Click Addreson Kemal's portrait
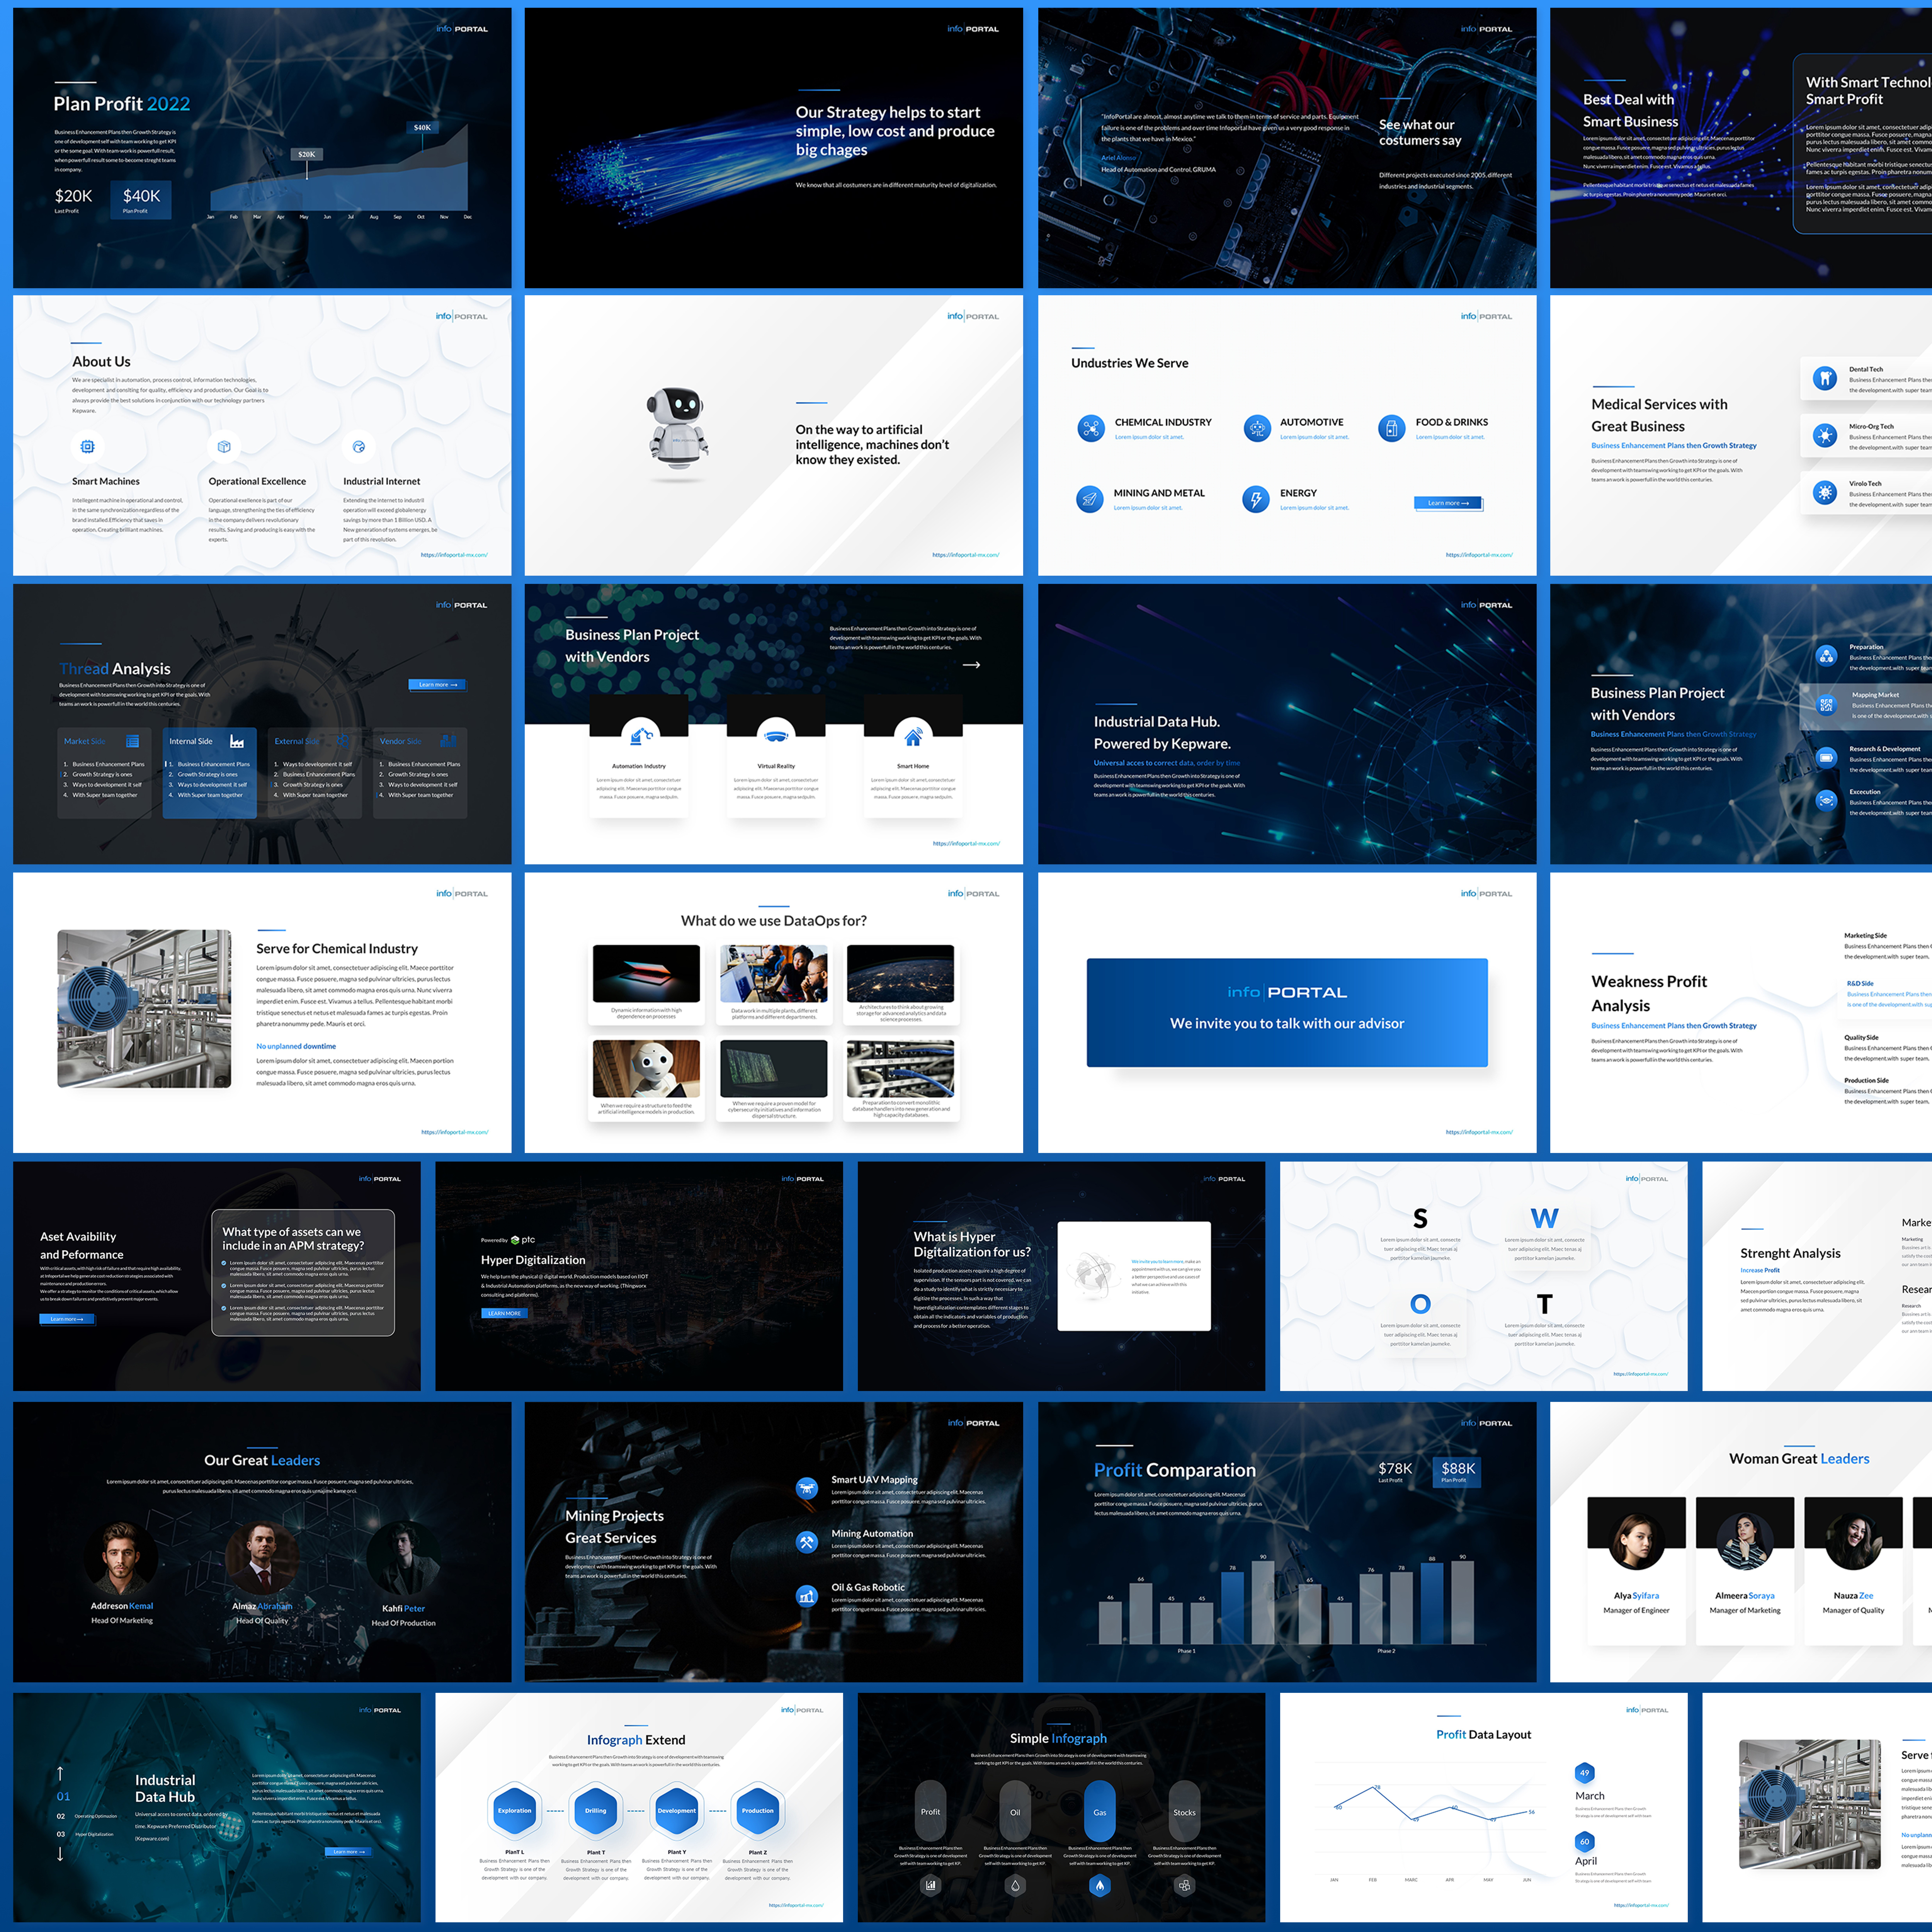Screen dimensions: 1932x1932 (121, 1557)
